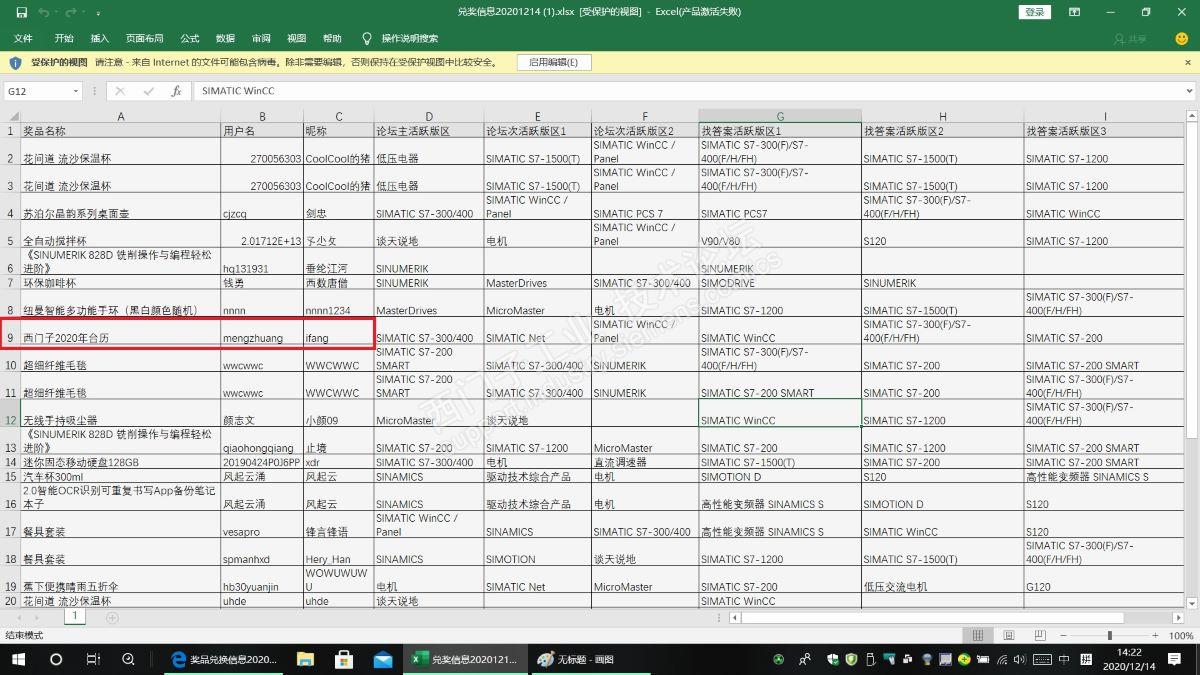Open the 插入 ribbon tab

[x=100, y=38]
